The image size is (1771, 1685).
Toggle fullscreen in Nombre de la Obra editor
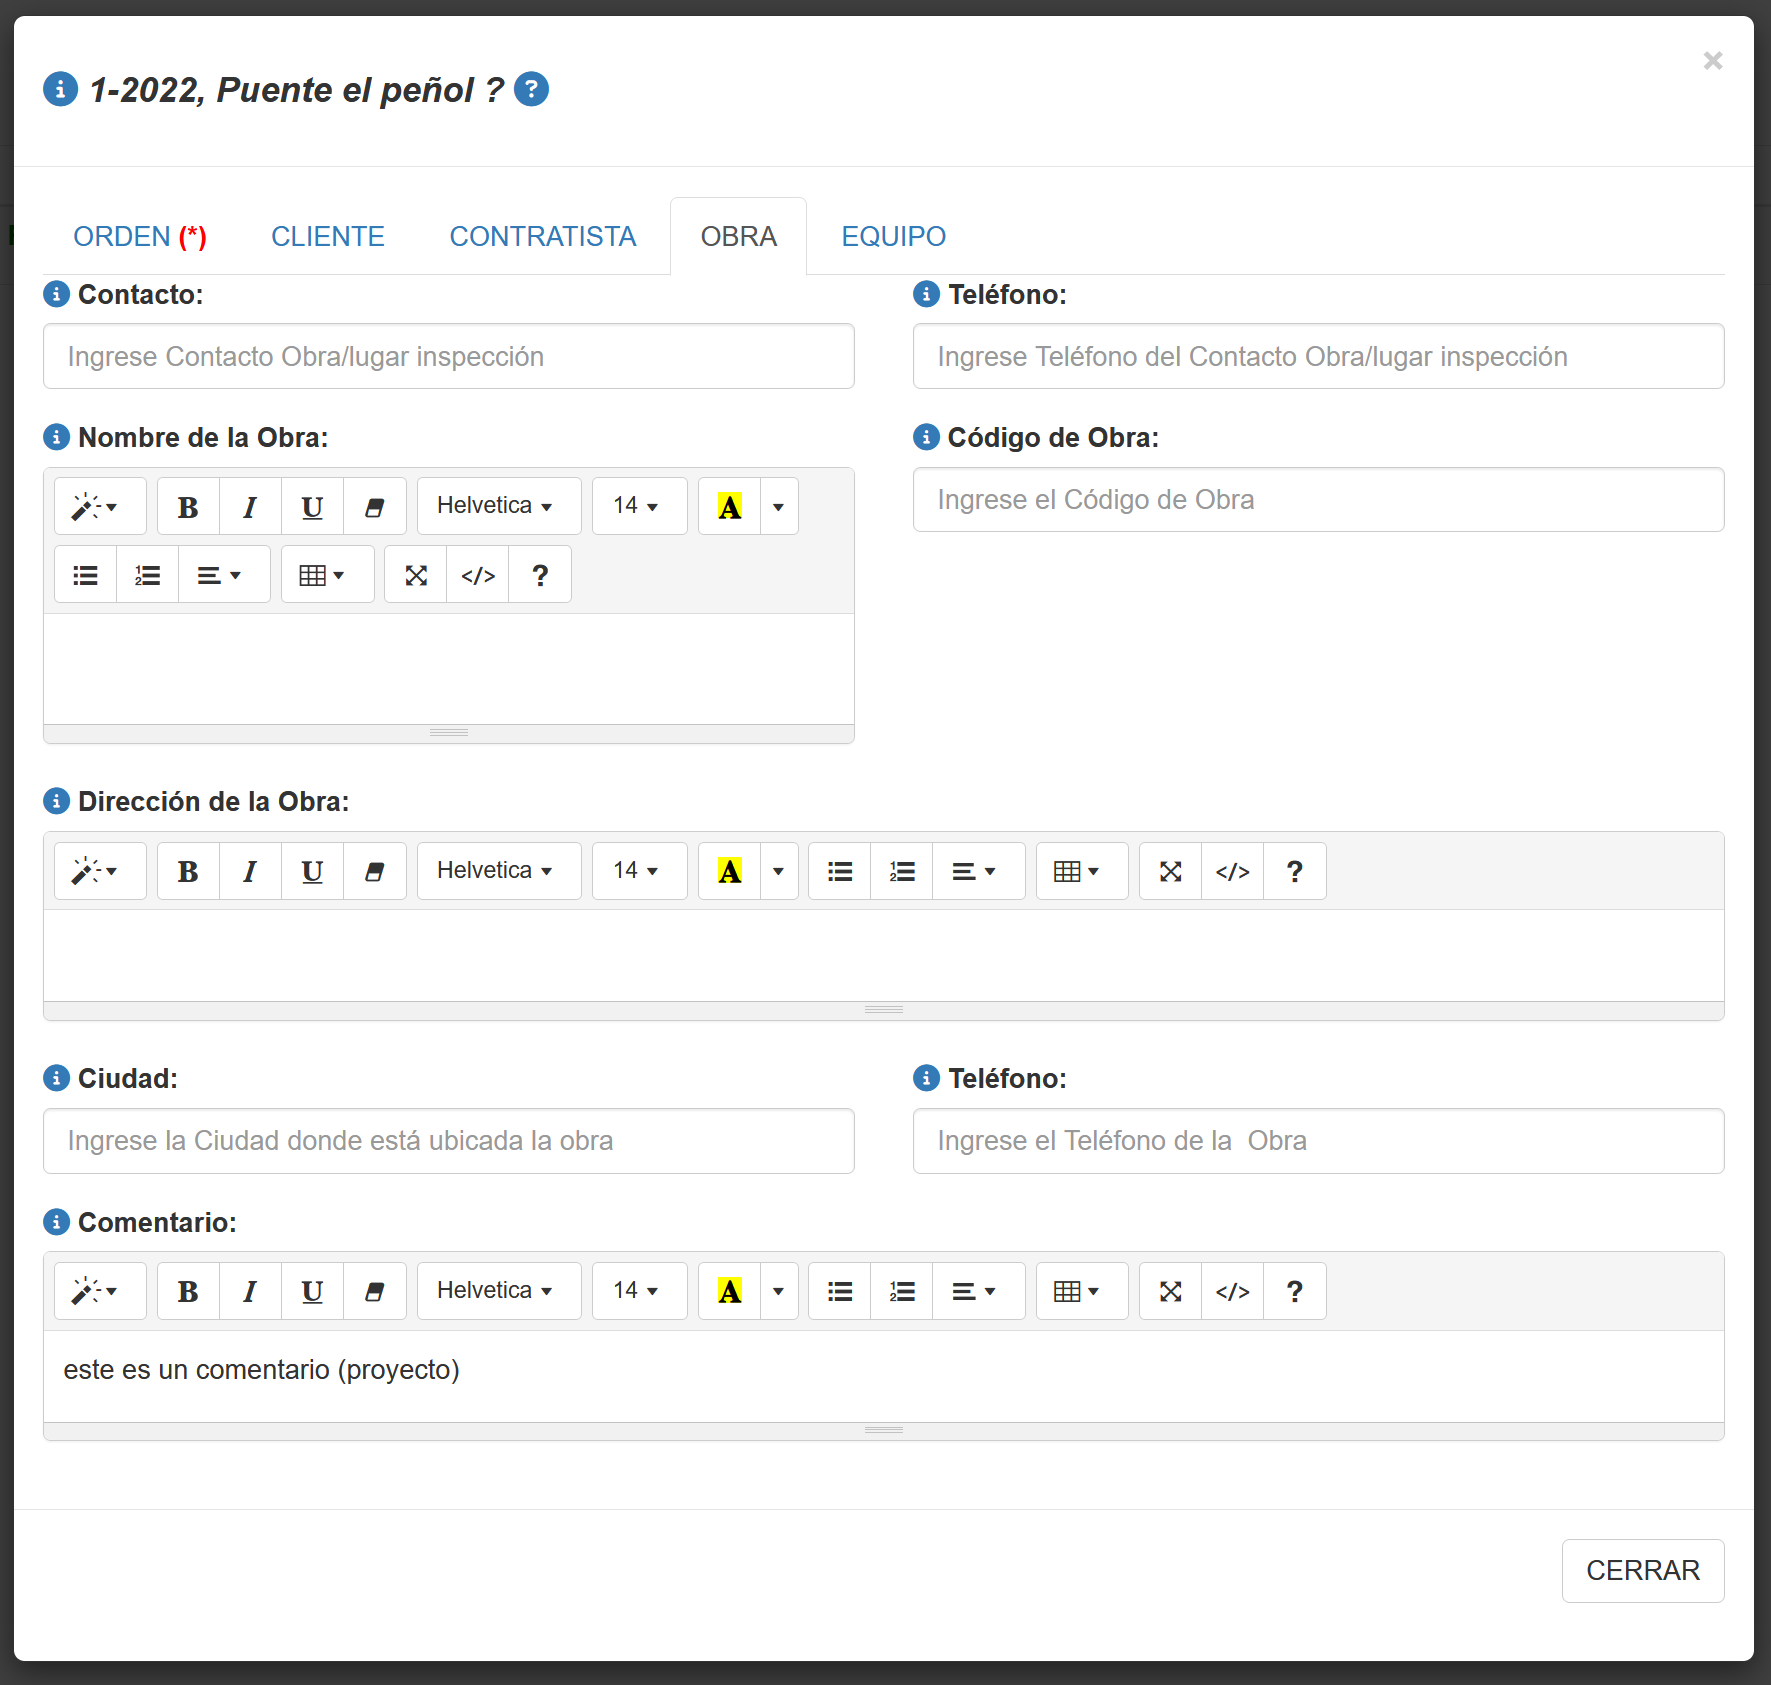tap(416, 576)
